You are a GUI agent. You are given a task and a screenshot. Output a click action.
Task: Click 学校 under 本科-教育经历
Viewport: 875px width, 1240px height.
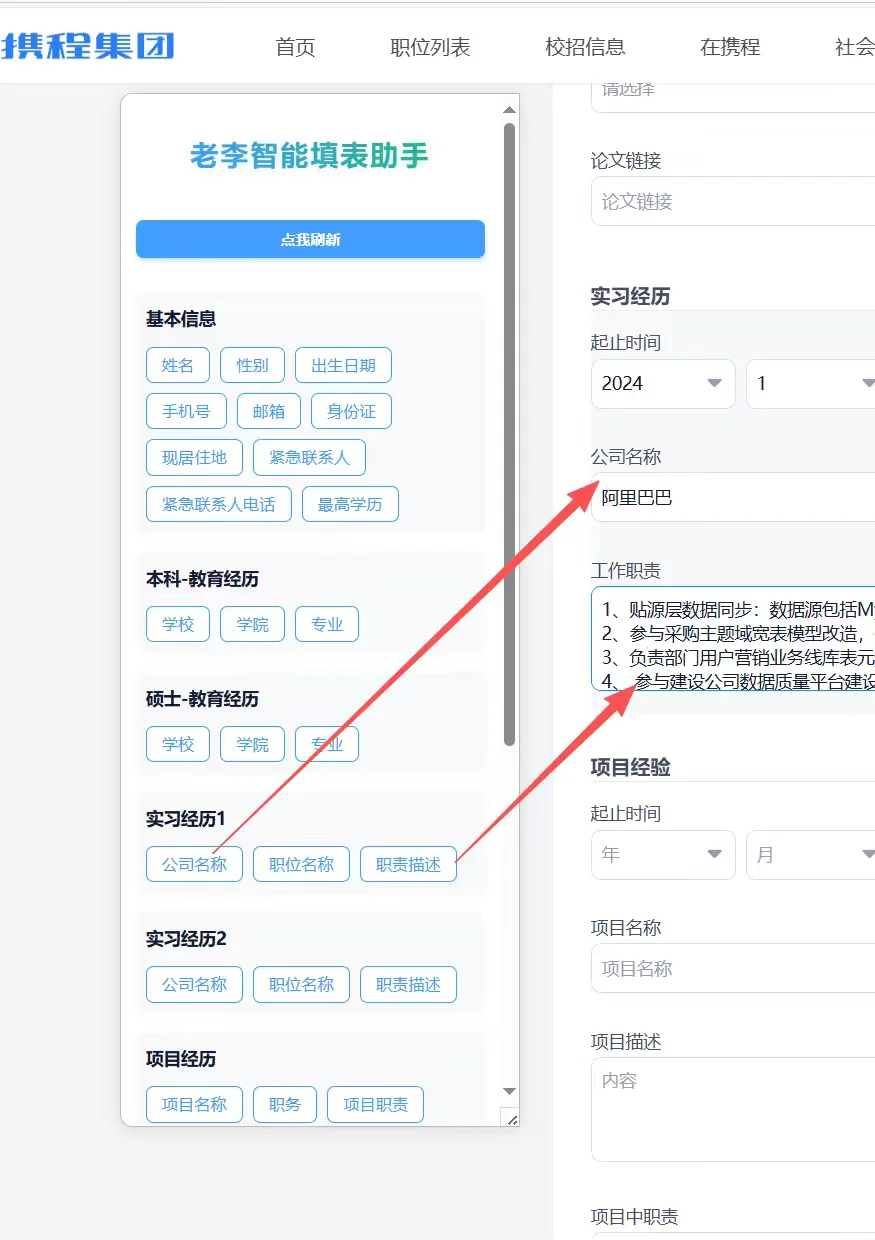178,624
